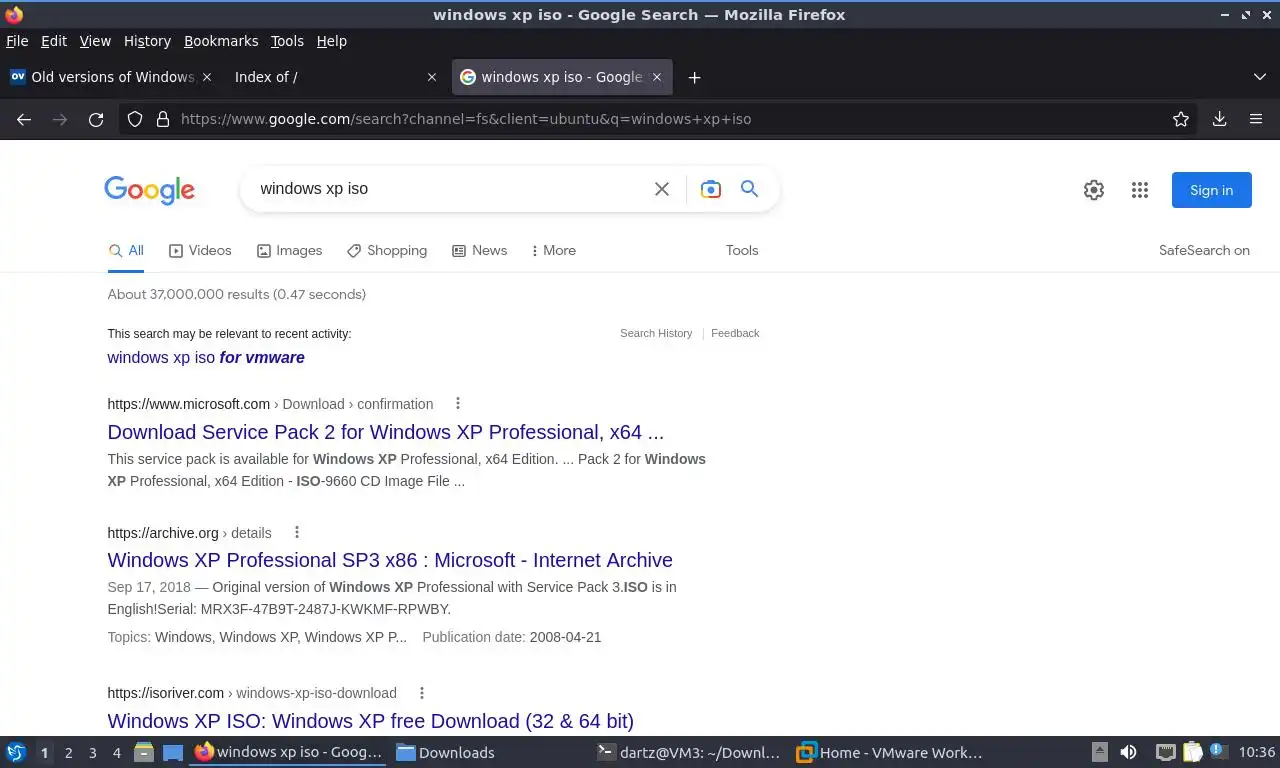Open the clipboard manager tray icon
Screen dimensions: 1280x768
[1193, 752]
